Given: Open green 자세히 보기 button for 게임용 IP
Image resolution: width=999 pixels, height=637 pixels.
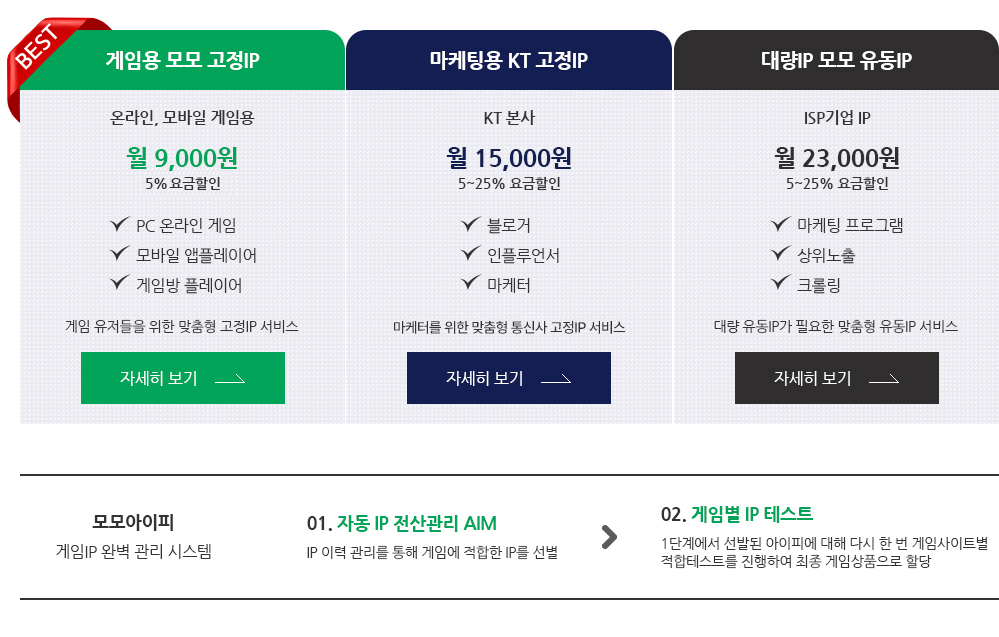Looking at the screenshot, I should [183, 378].
